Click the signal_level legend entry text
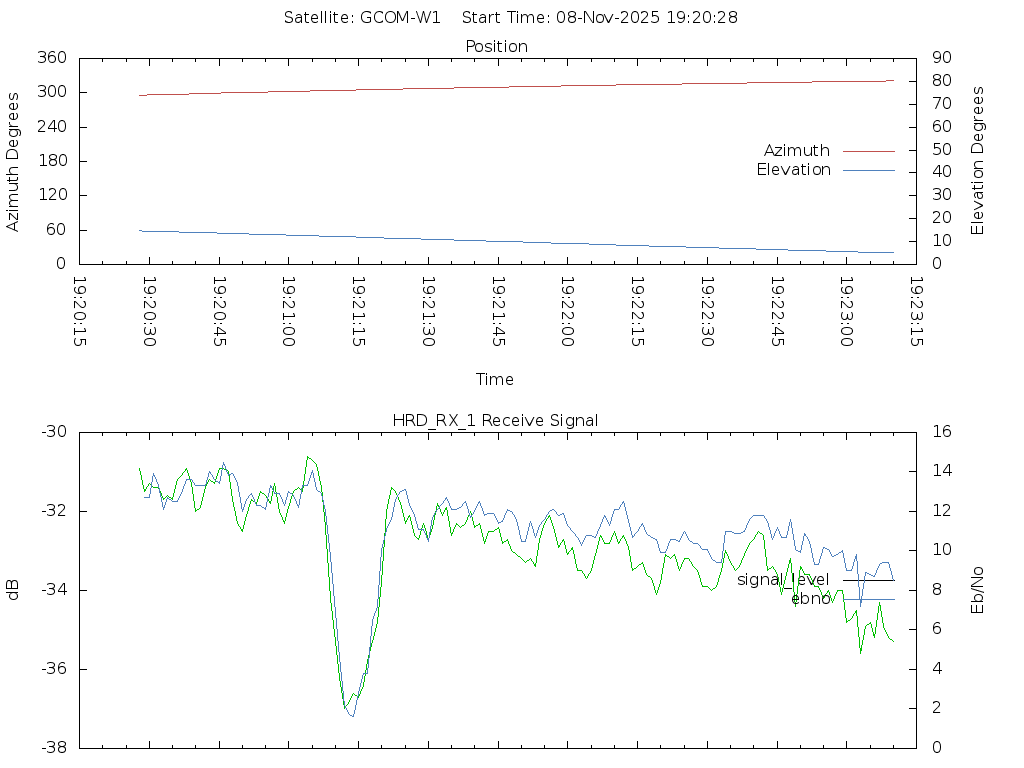1024x768 pixels. click(x=783, y=580)
